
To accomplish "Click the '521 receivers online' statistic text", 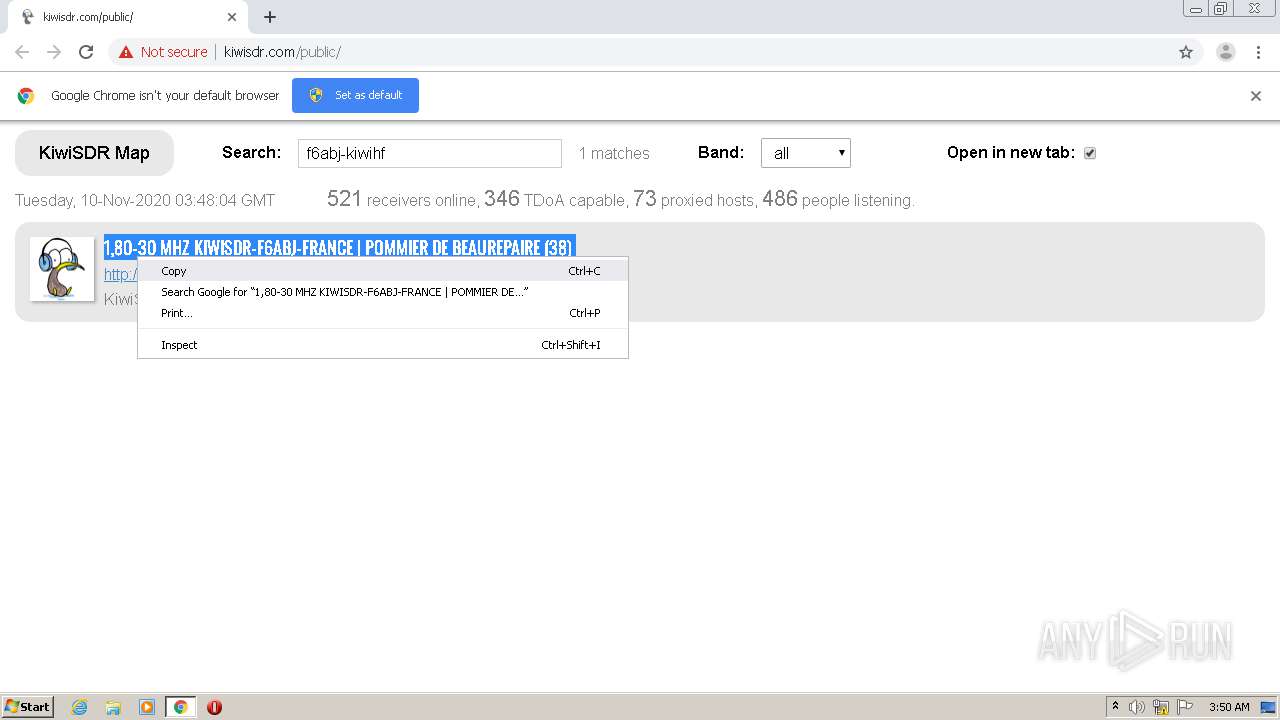I will [402, 199].
